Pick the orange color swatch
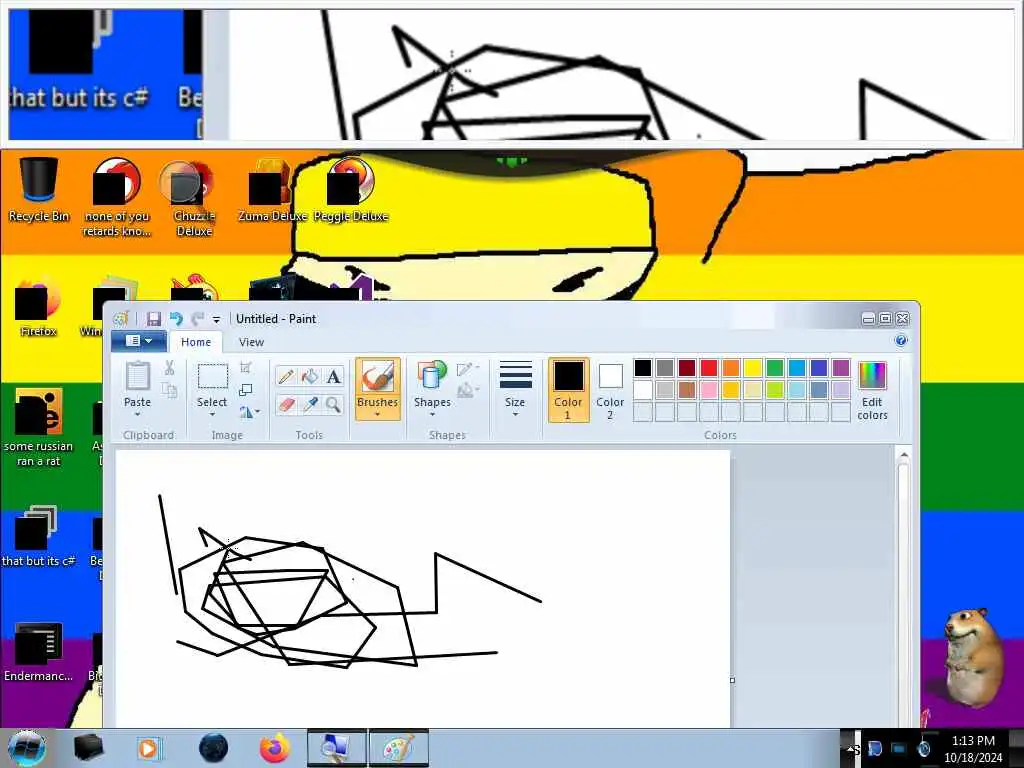 pos(731,368)
